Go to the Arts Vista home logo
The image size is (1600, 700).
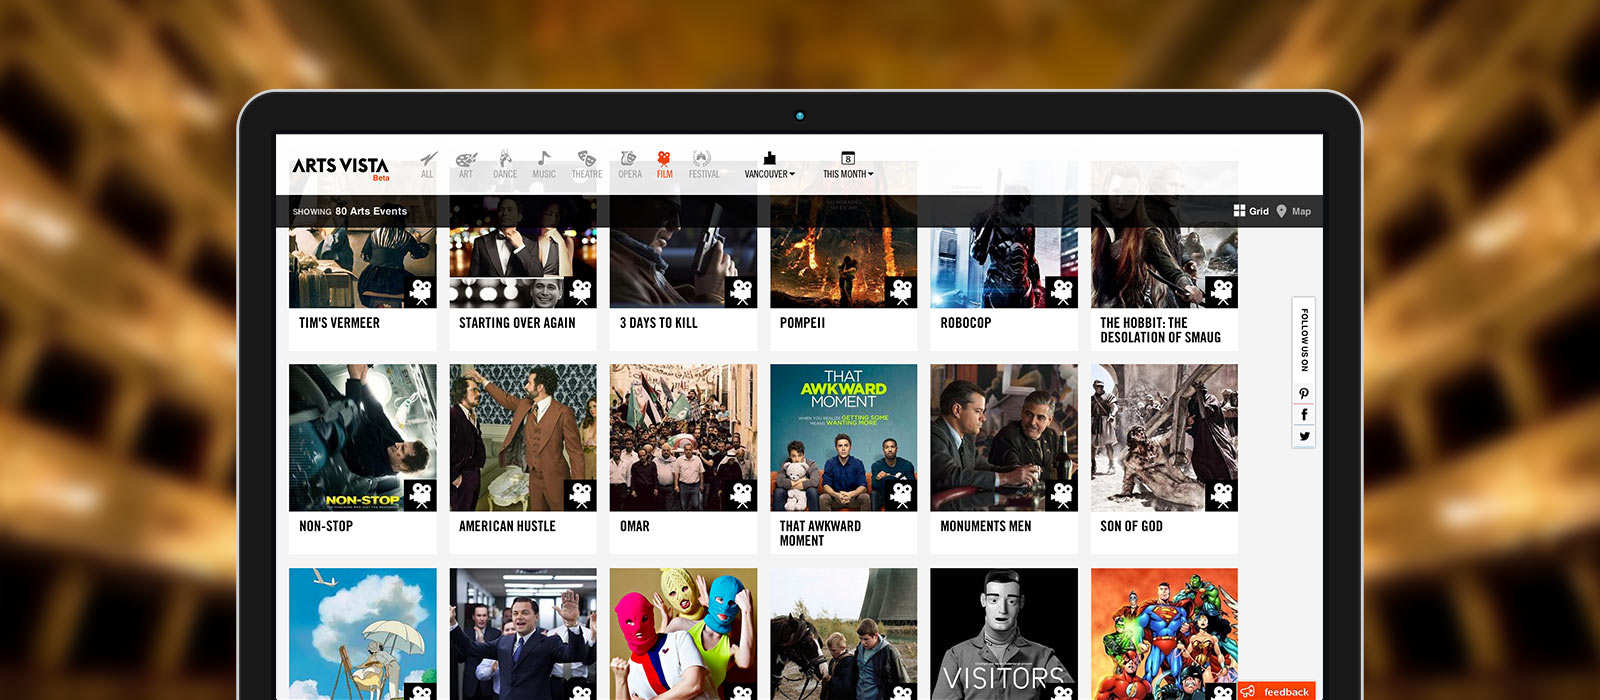click(x=340, y=168)
